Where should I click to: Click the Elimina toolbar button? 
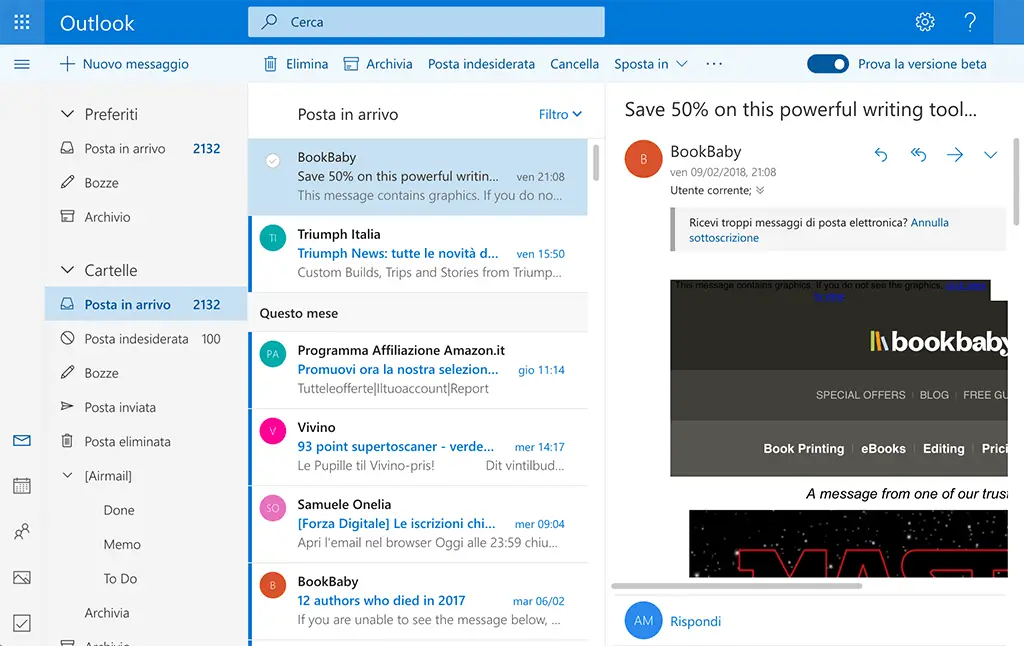[296, 64]
